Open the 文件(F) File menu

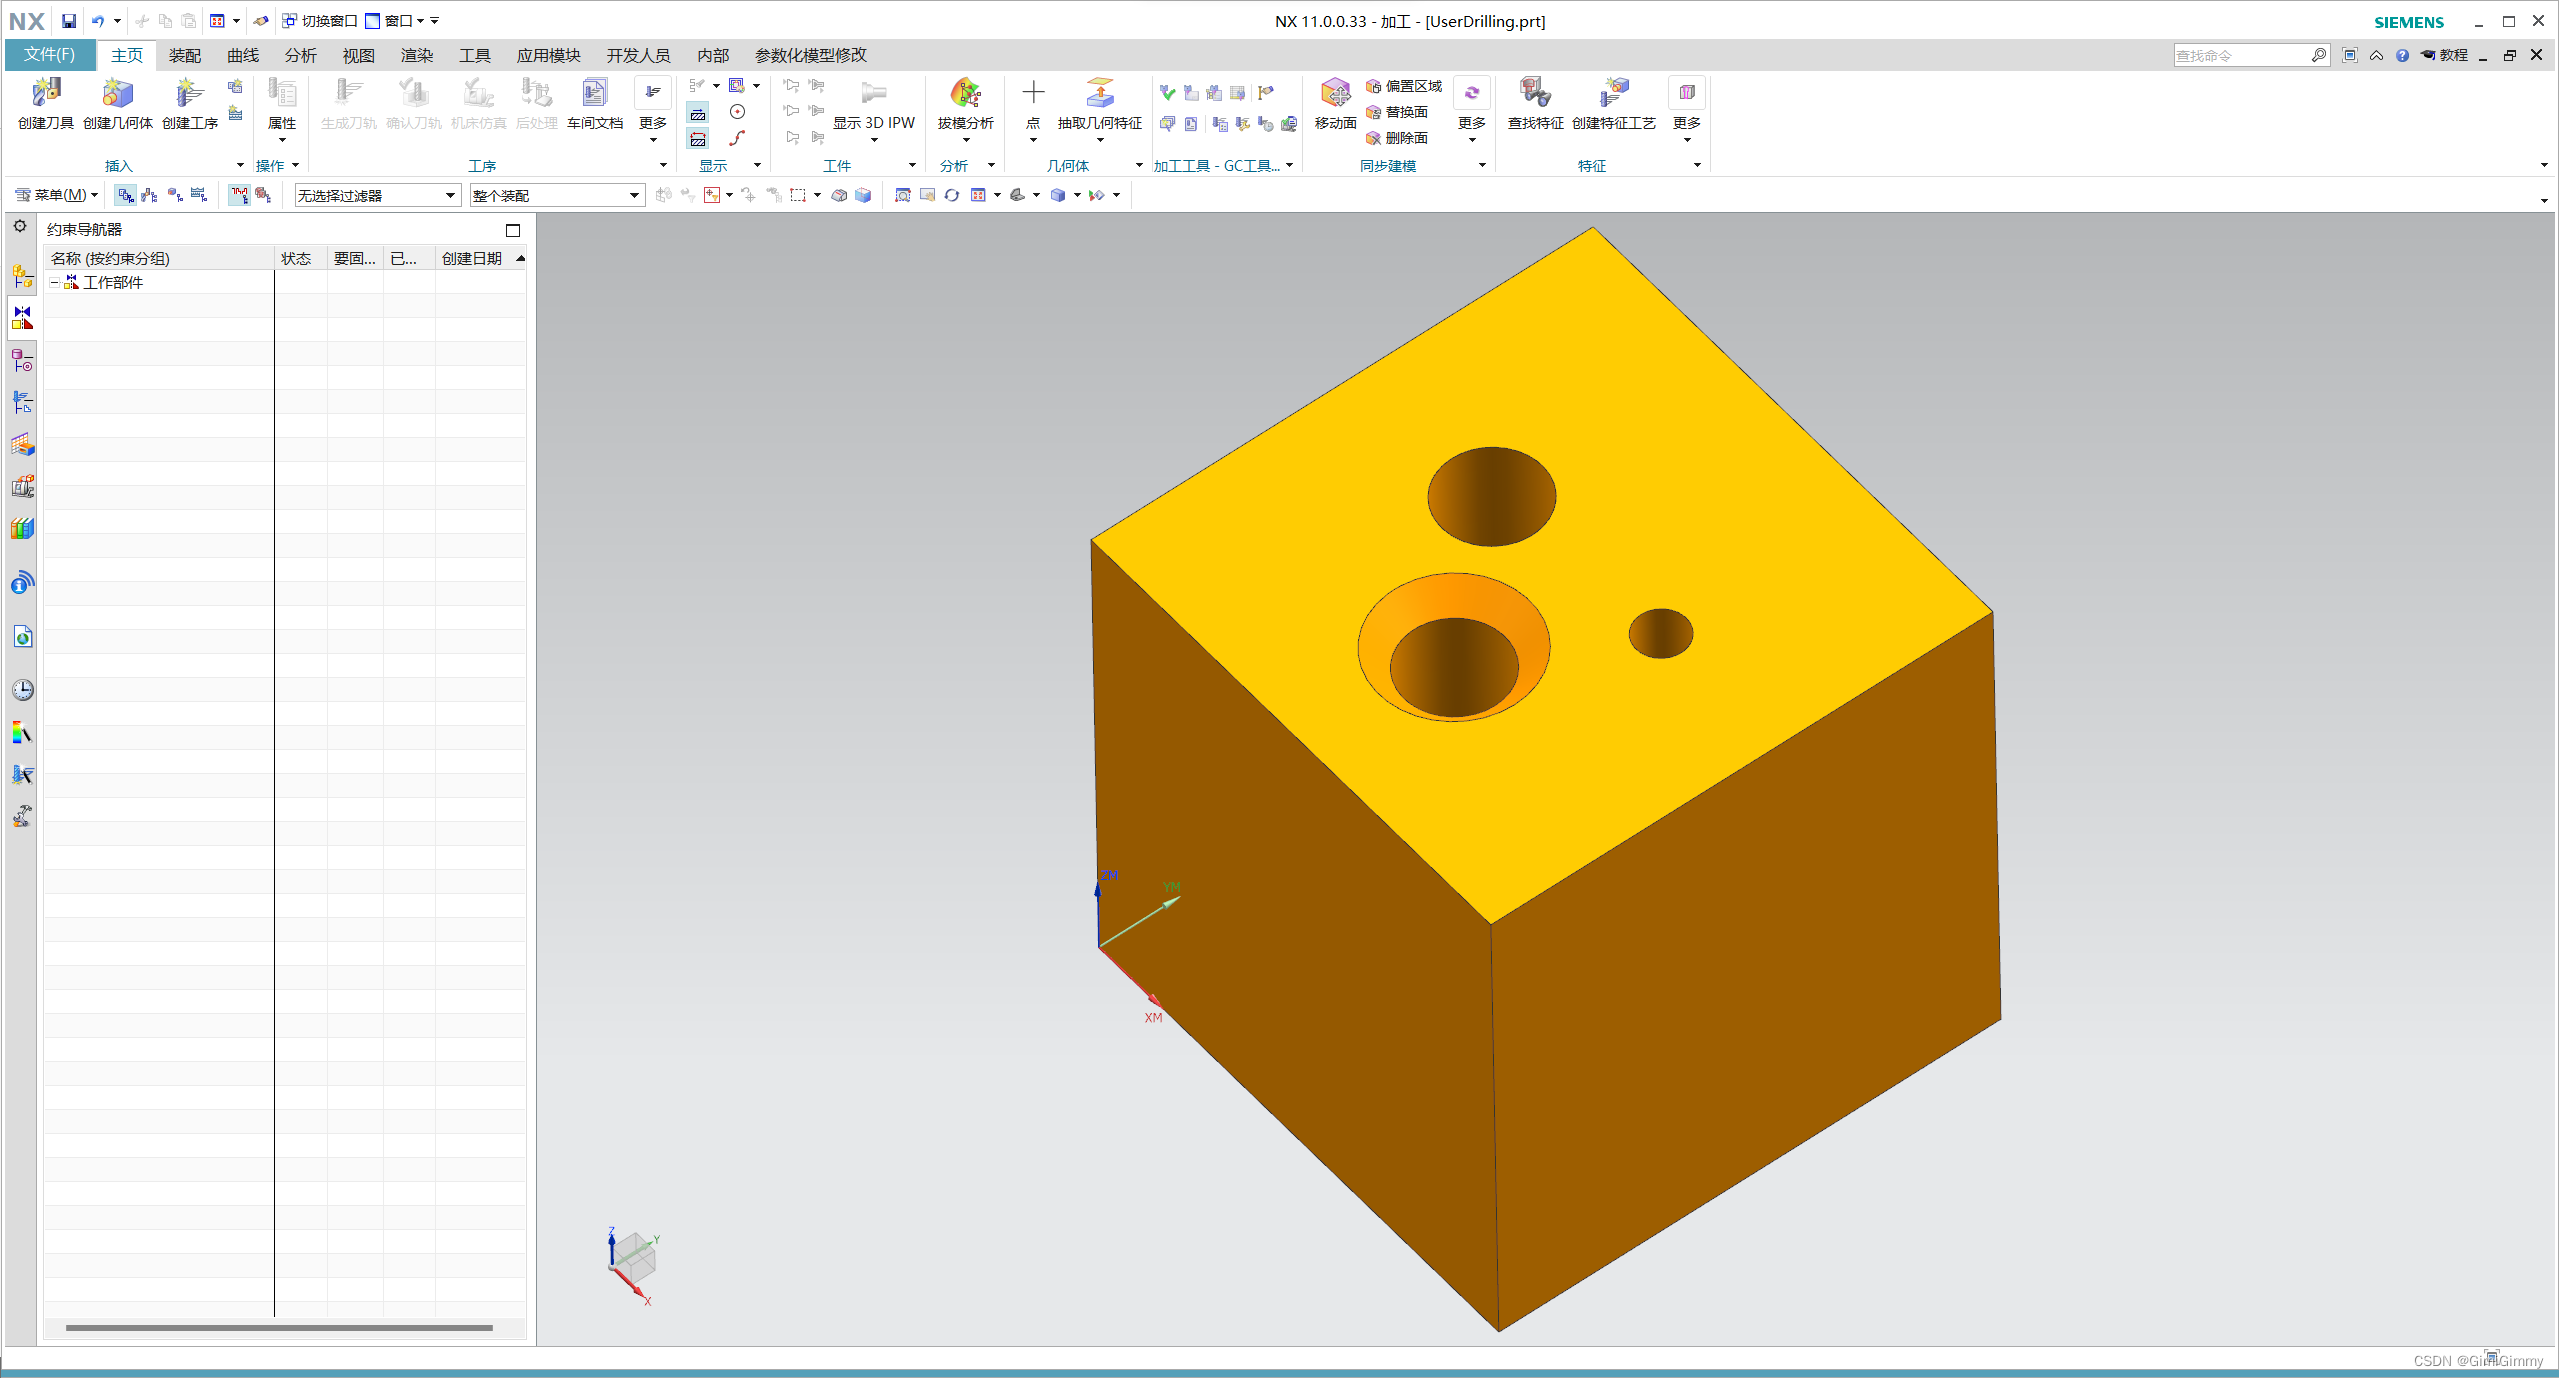[x=50, y=55]
